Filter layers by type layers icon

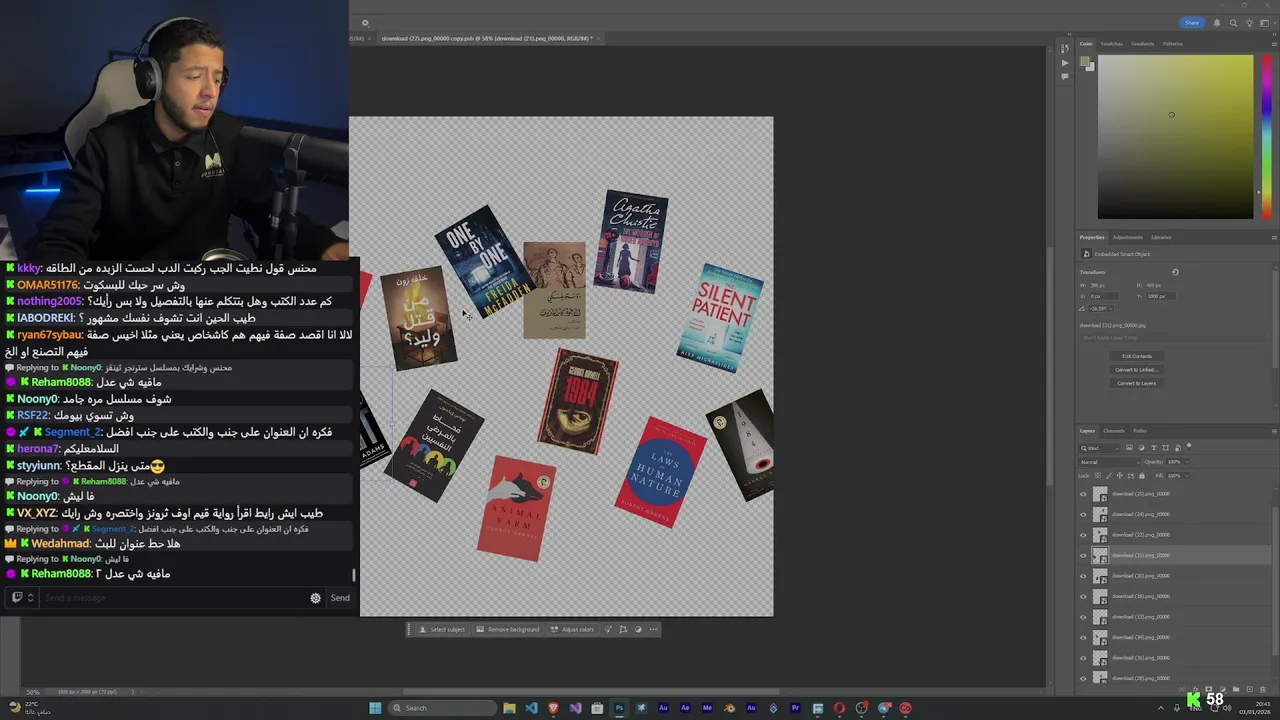pyautogui.click(x=1154, y=448)
